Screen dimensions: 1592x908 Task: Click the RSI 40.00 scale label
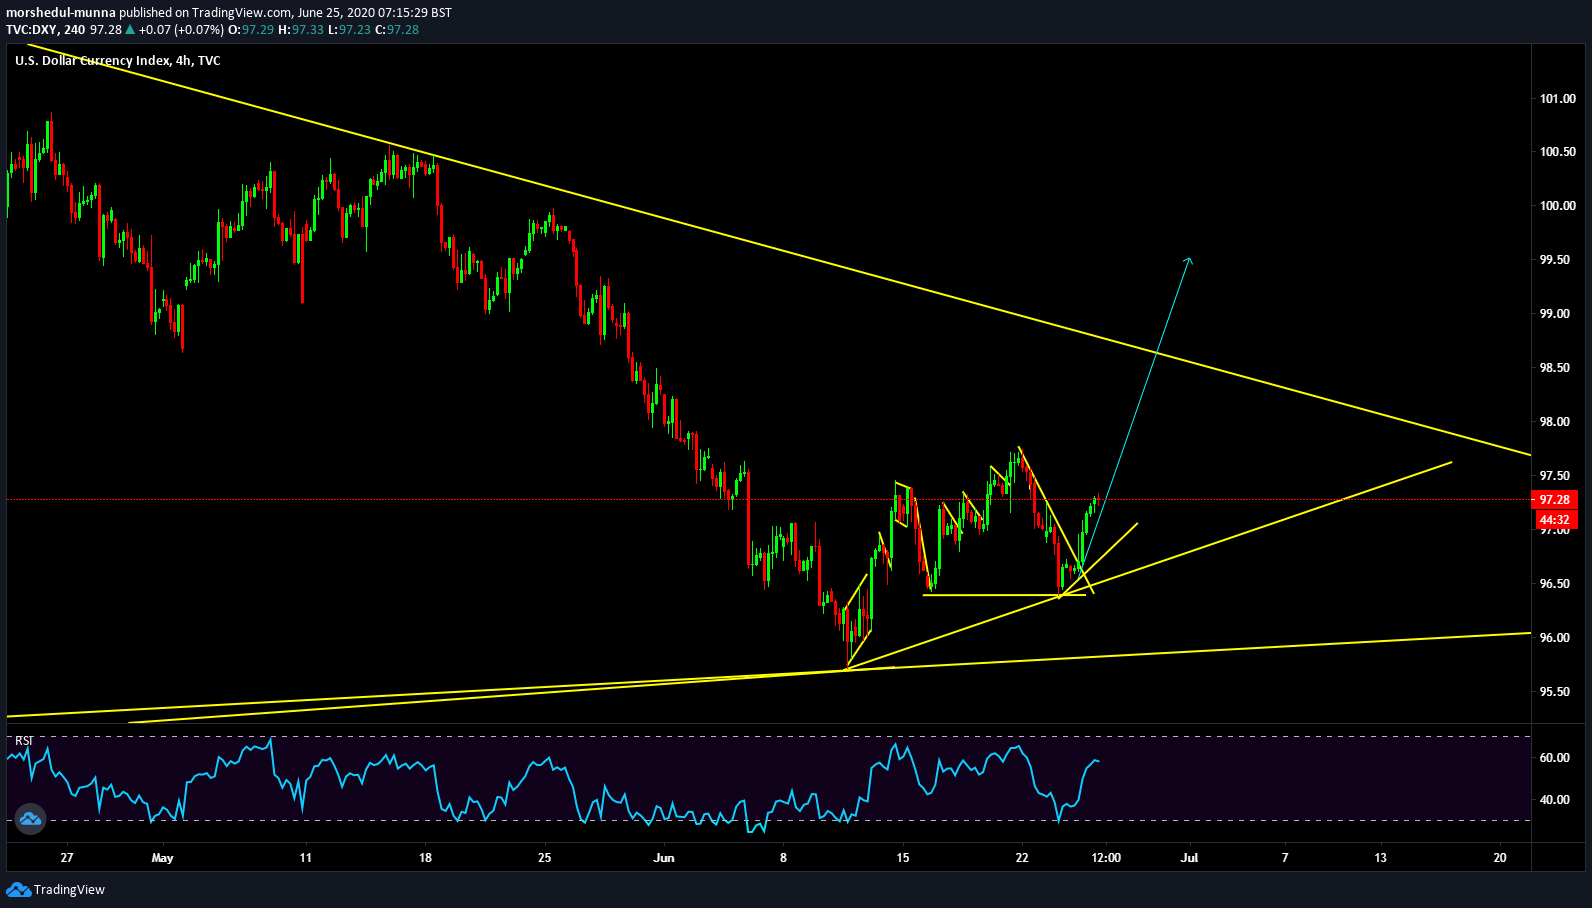click(x=1554, y=800)
